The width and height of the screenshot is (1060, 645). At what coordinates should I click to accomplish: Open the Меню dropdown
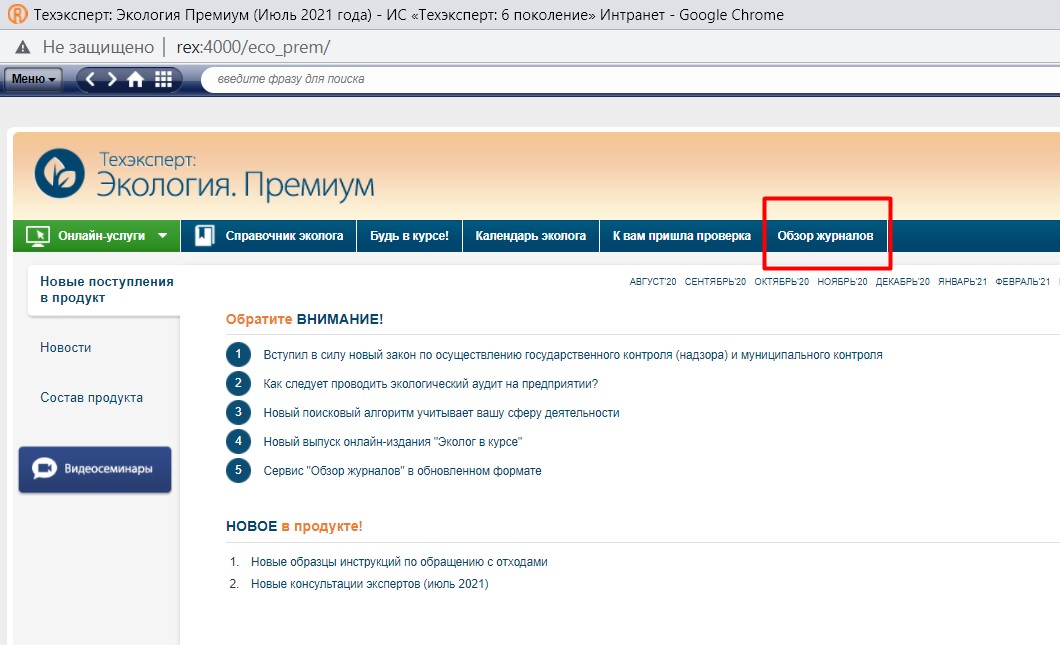33,79
